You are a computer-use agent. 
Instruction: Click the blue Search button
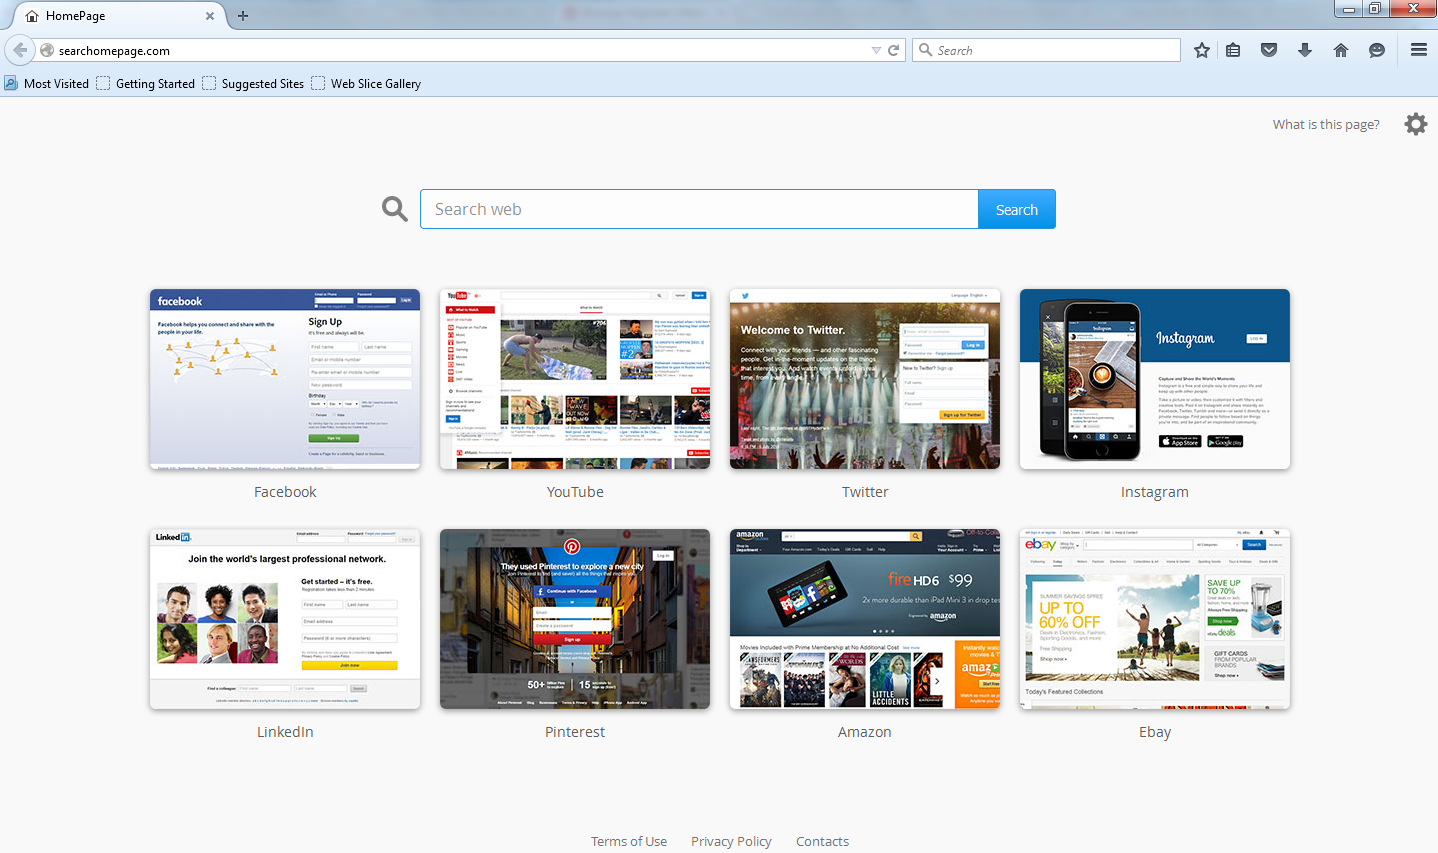point(1017,209)
